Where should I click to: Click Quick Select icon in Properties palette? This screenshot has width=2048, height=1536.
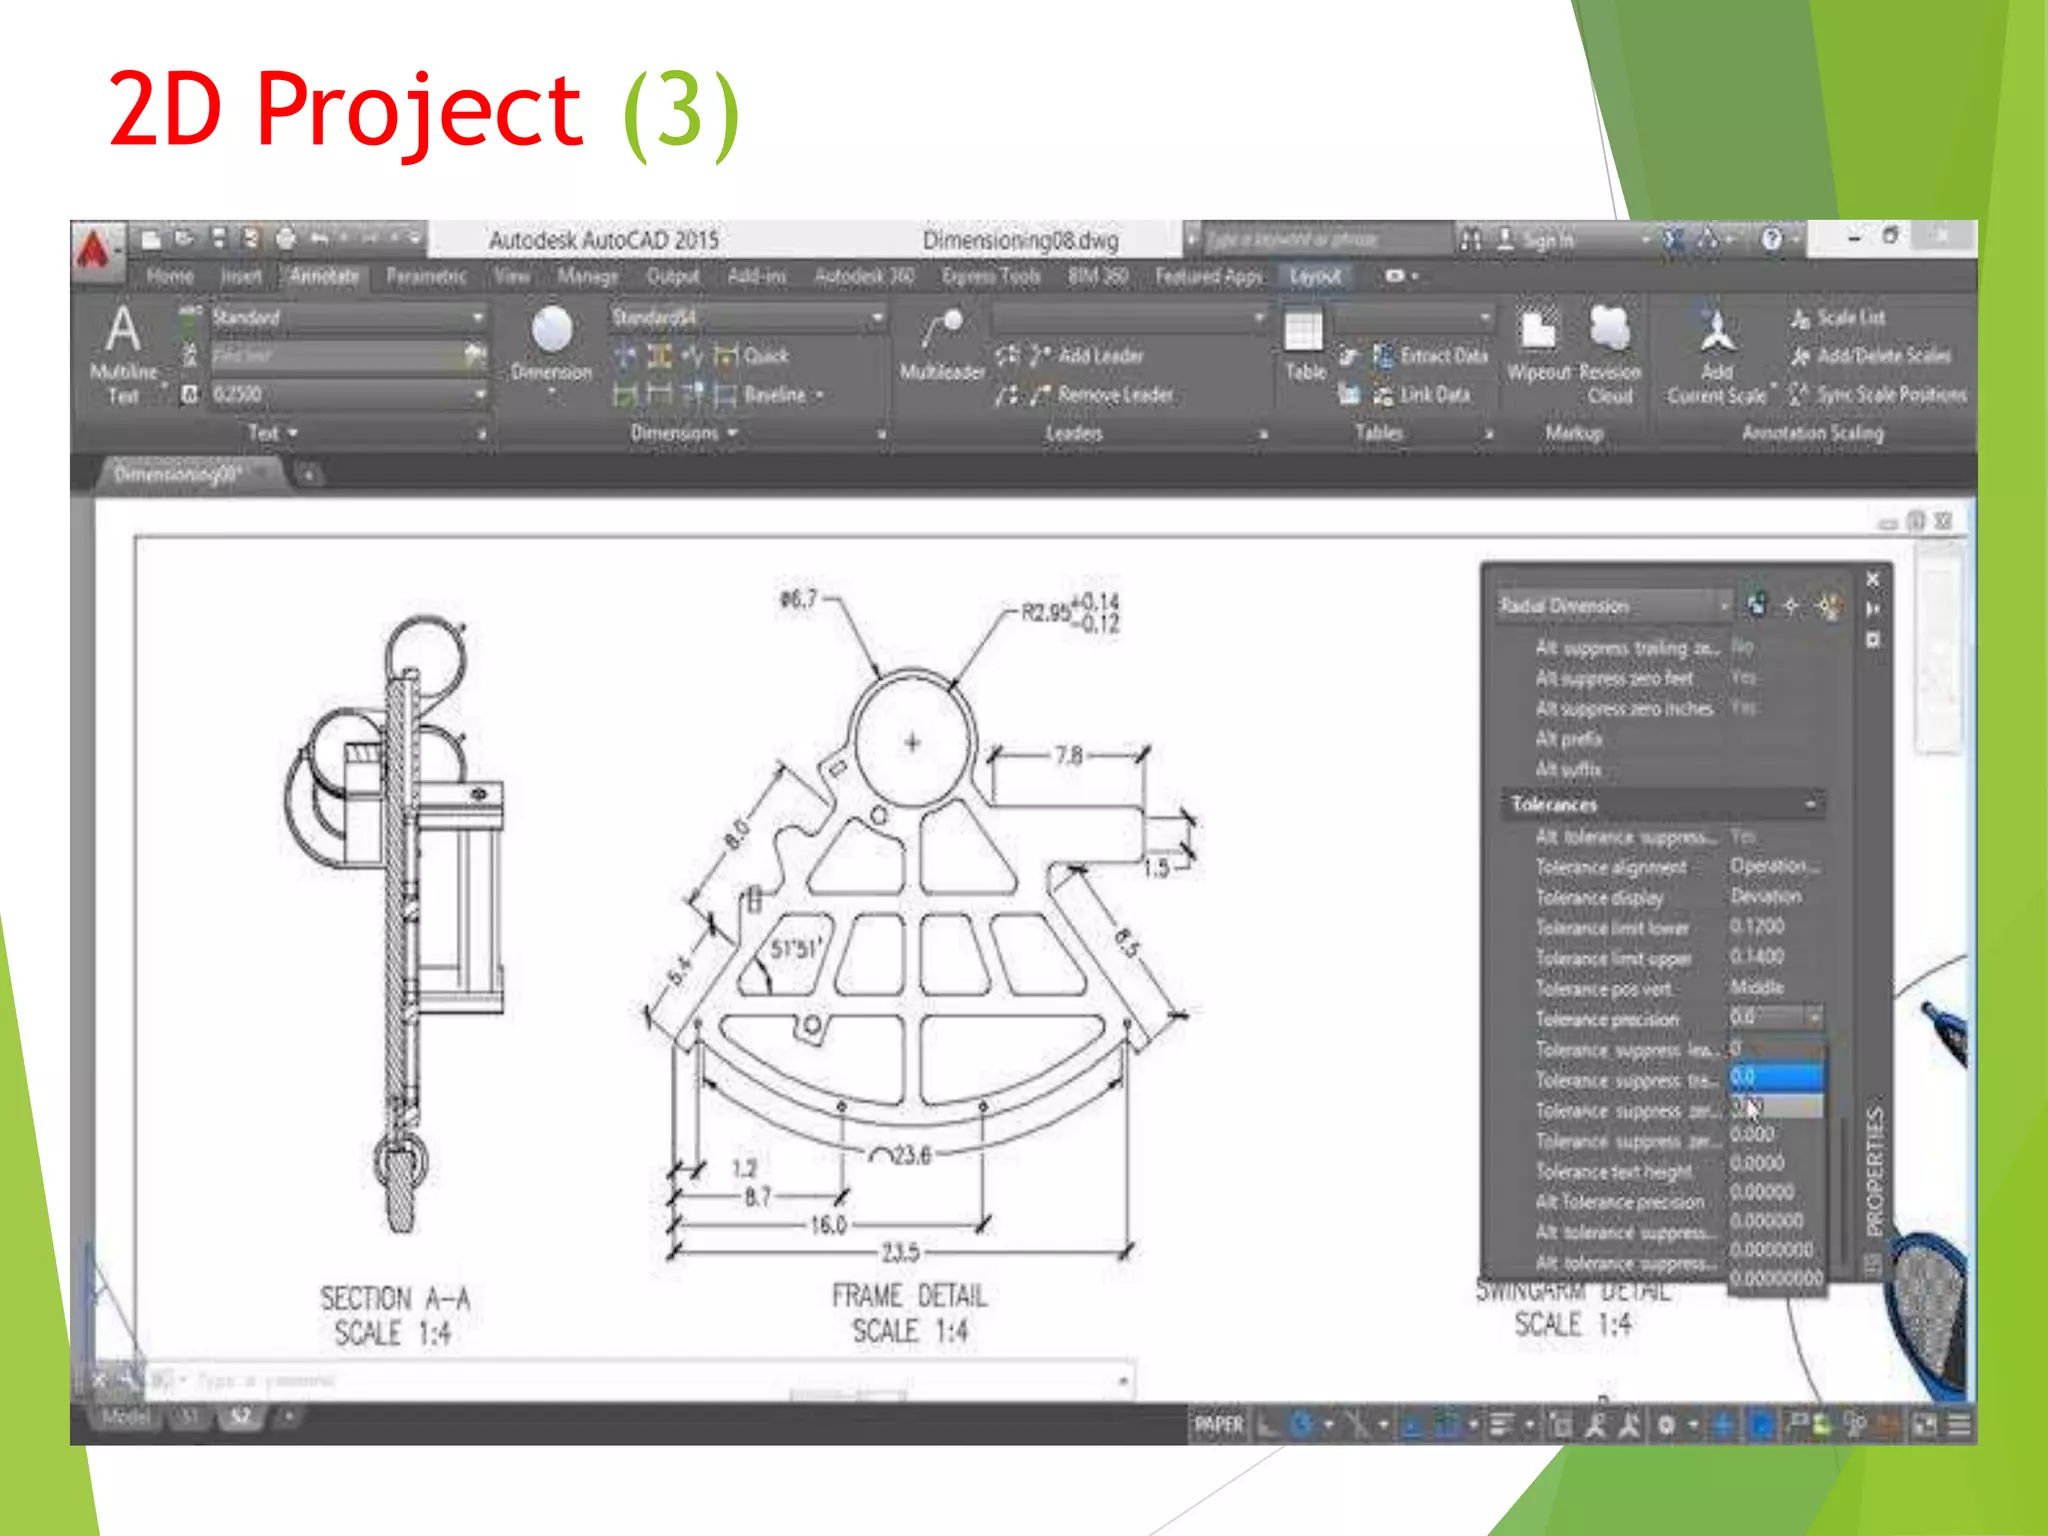pyautogui.click(x=1828, y=605)
